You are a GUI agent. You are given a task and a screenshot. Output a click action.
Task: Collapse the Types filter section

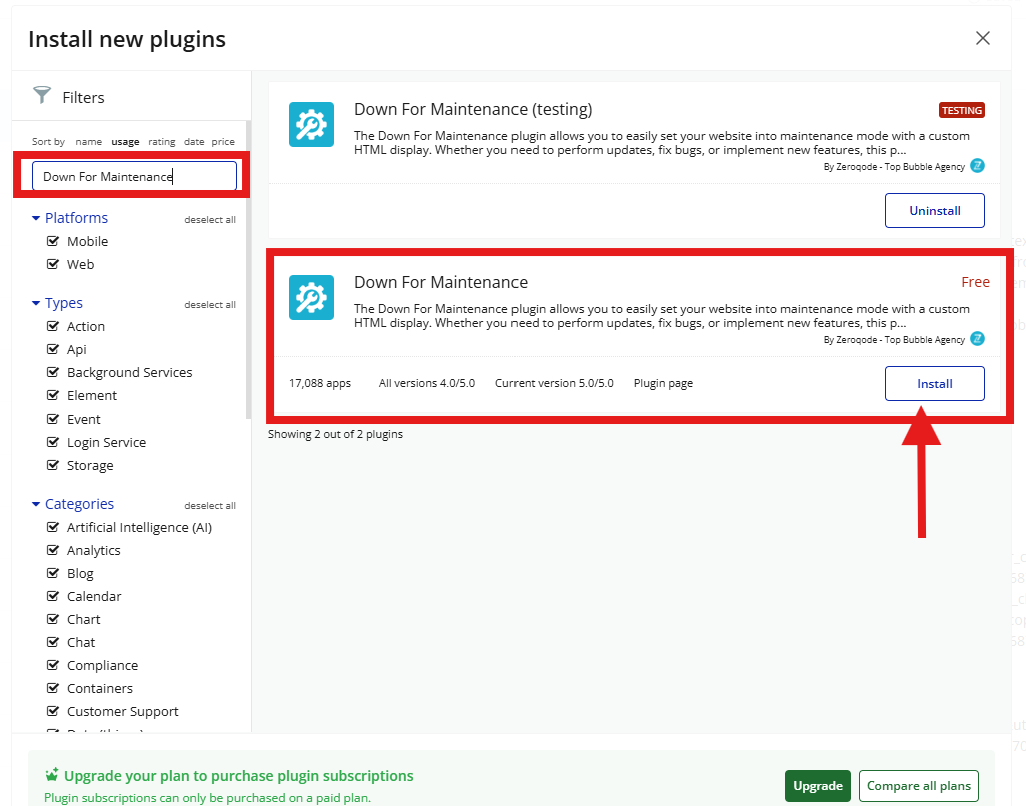pyautogui.click(x=36, y=303)
